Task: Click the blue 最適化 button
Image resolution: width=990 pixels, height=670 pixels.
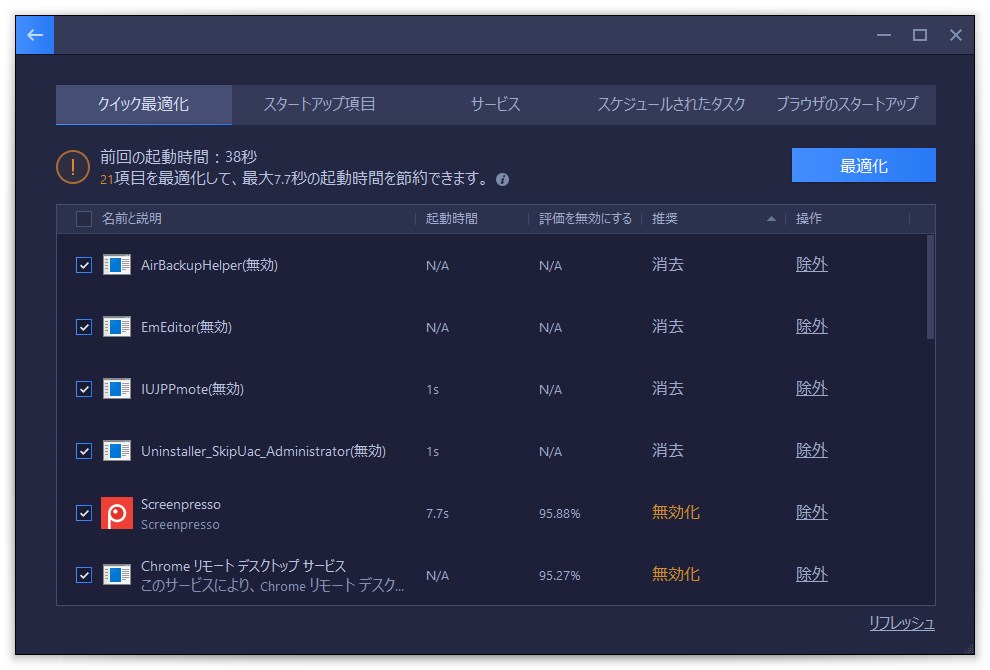Action: [x=864, y=165]
